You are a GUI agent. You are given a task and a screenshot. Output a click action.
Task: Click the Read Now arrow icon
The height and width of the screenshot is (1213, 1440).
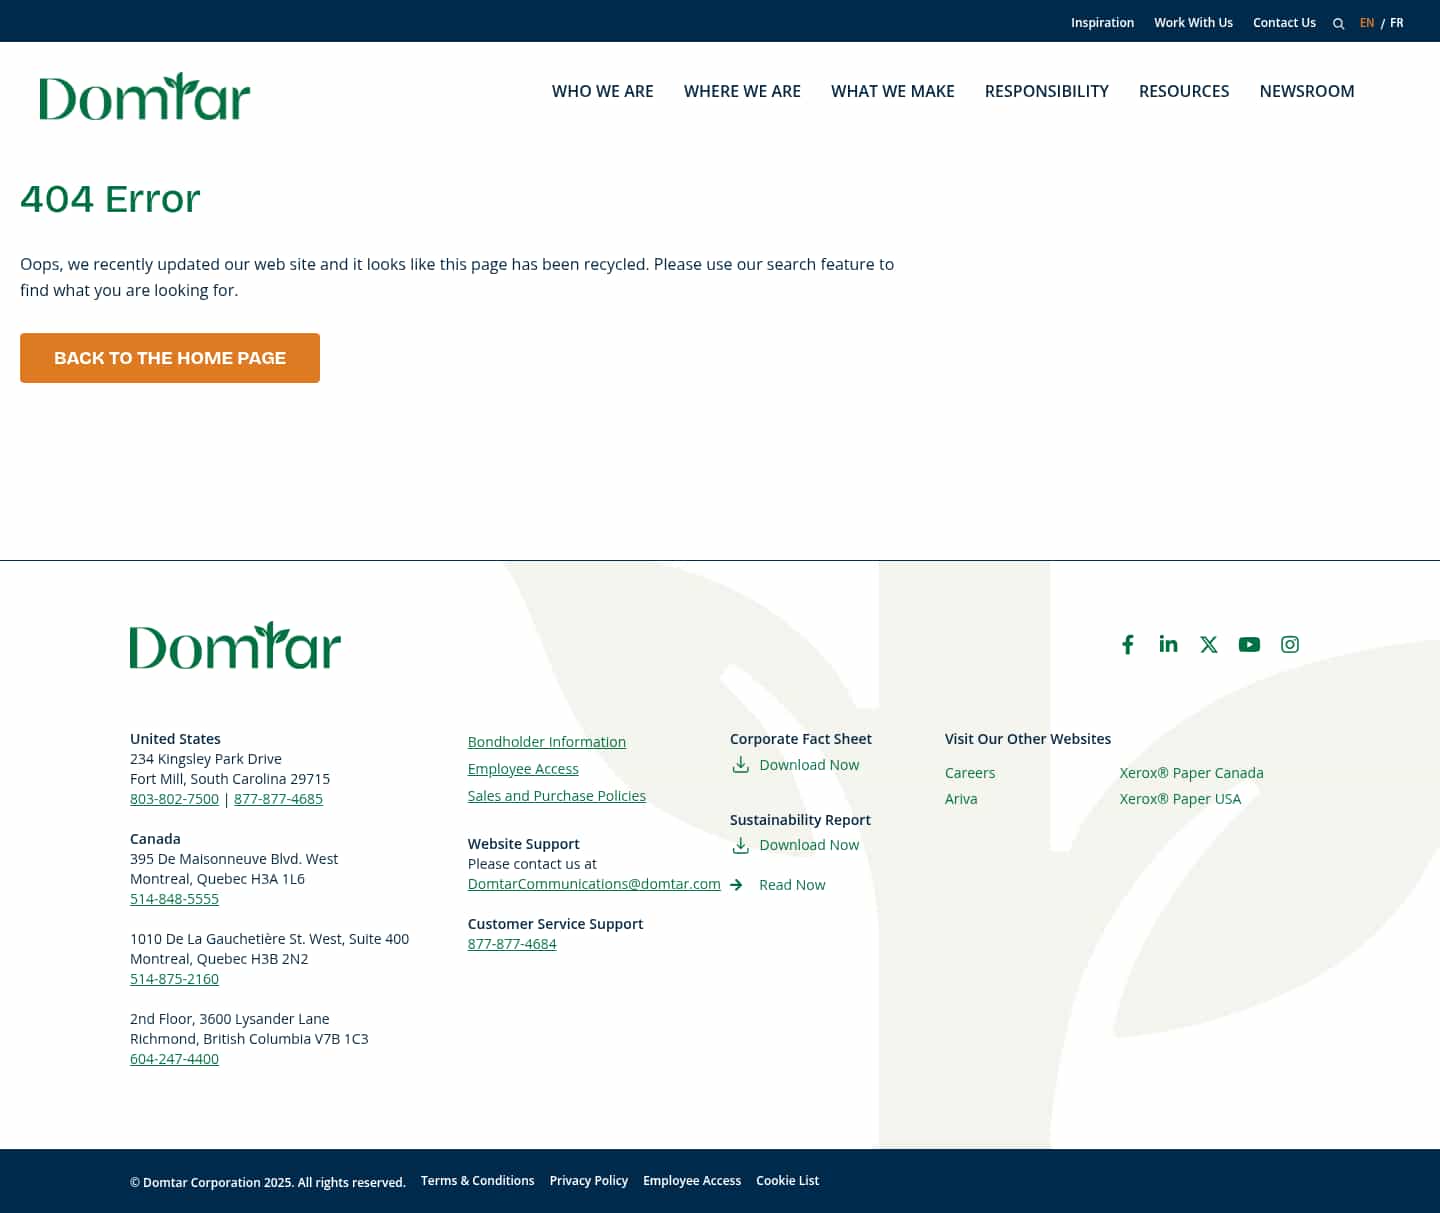click(737, 885)
